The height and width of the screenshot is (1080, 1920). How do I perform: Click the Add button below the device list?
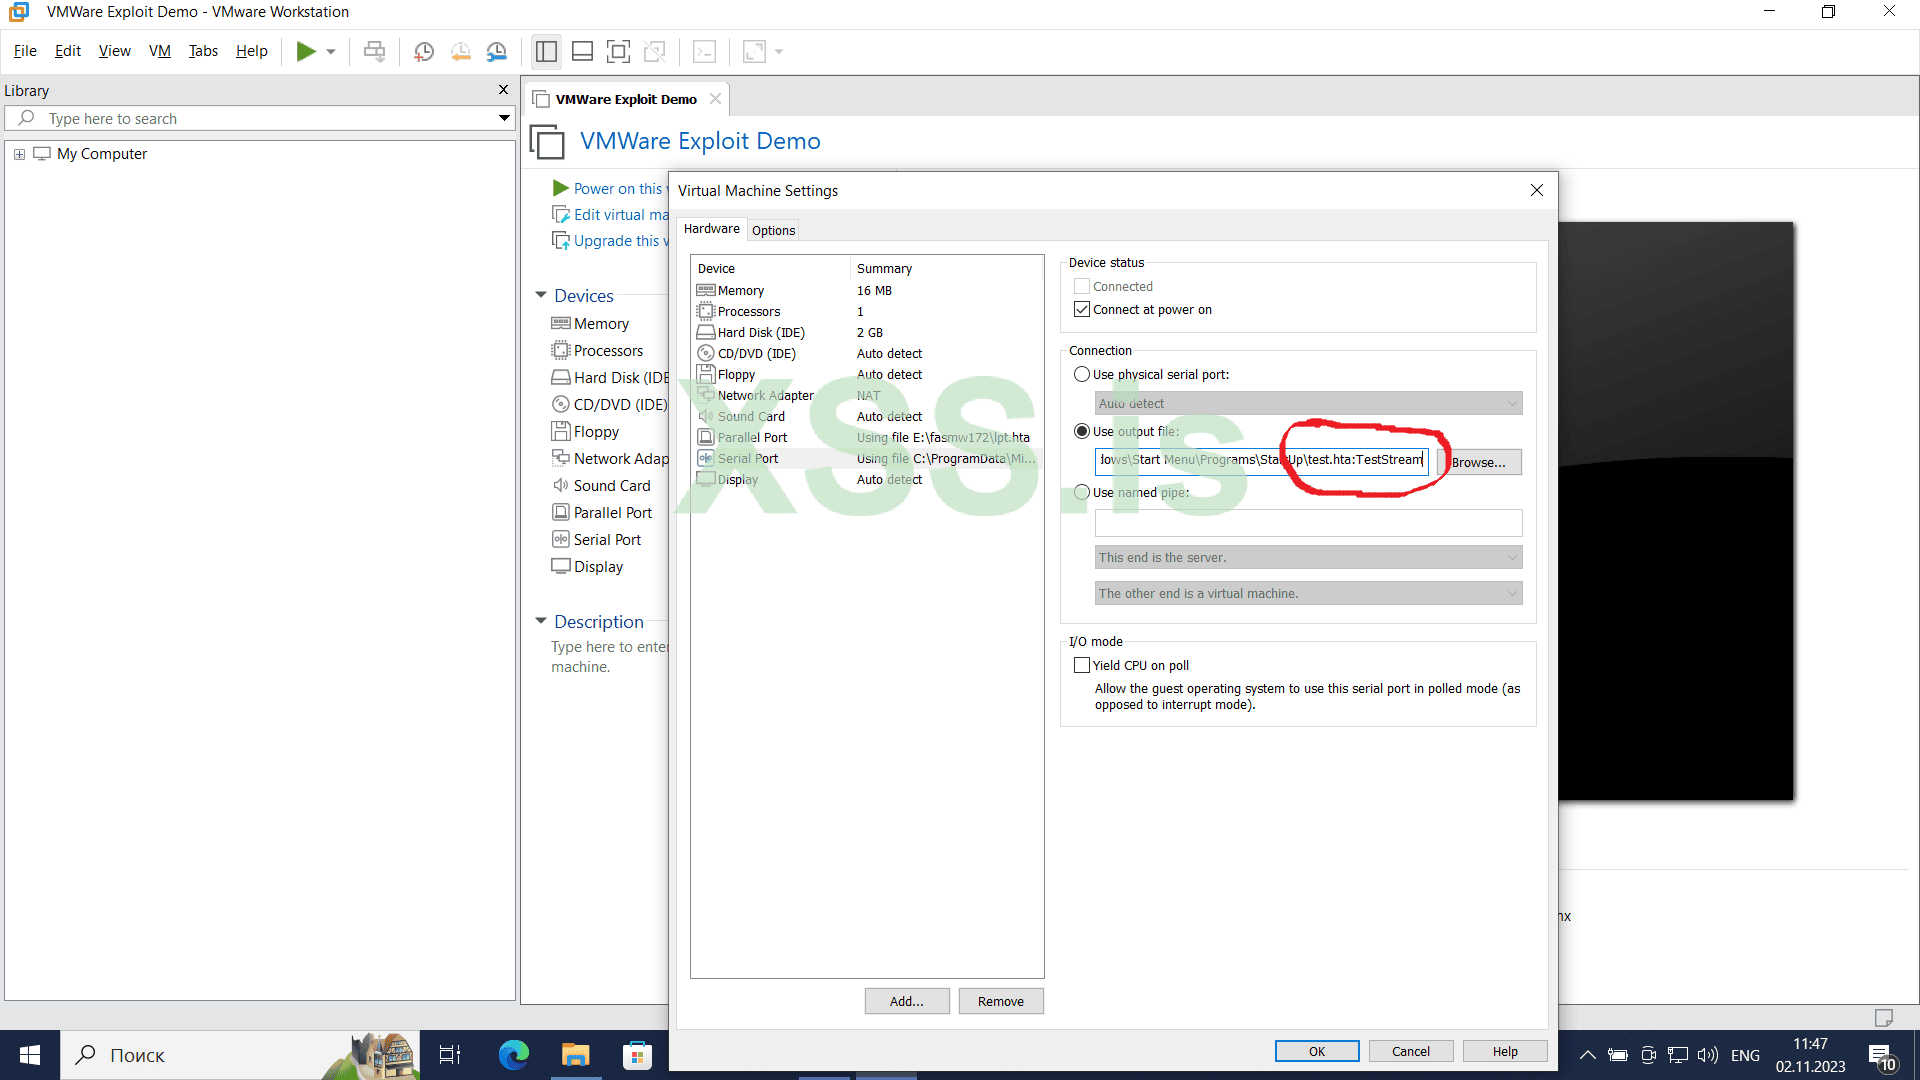[x=906, y=1001]
